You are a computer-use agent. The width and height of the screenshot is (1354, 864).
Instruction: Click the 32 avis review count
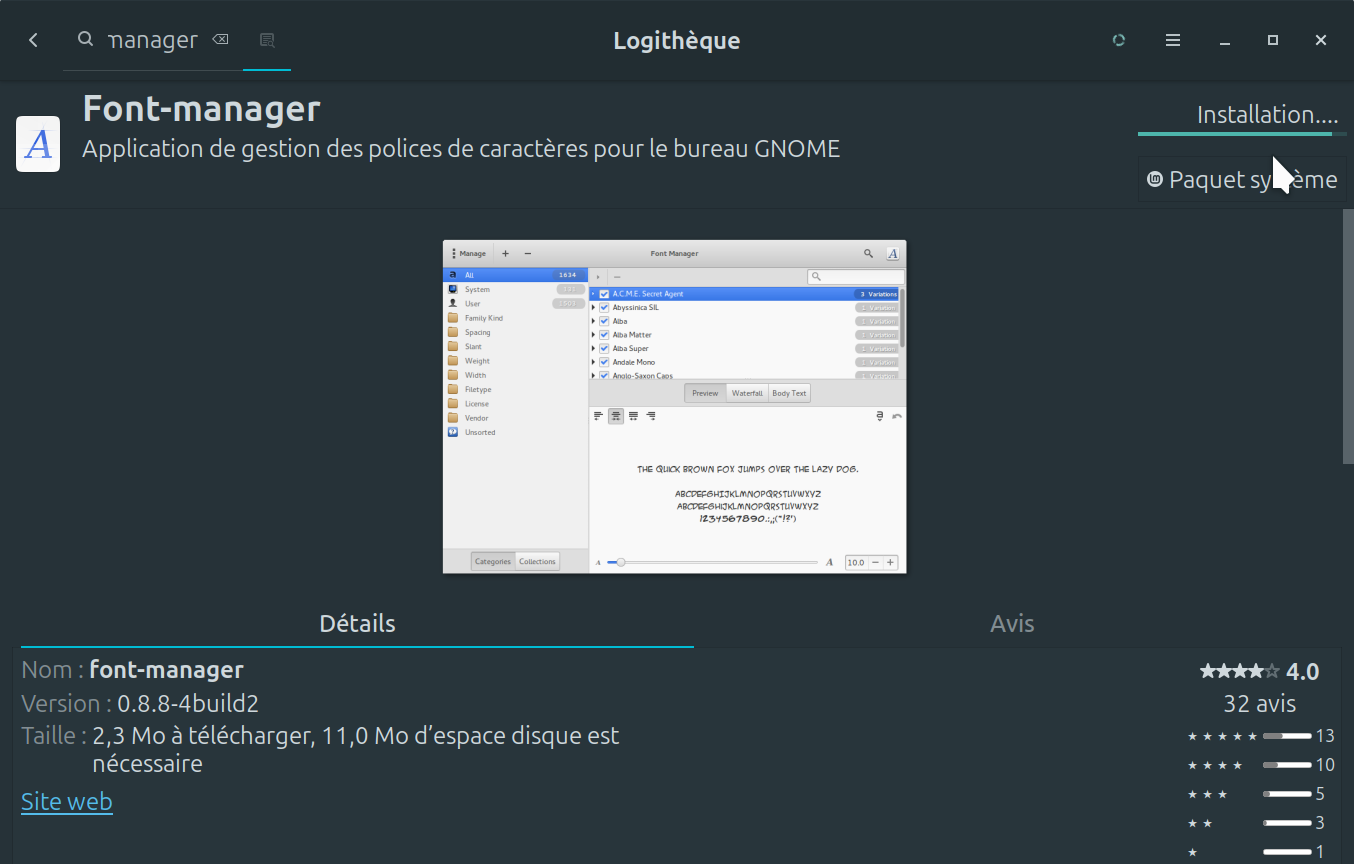(x=1259, y=704)
